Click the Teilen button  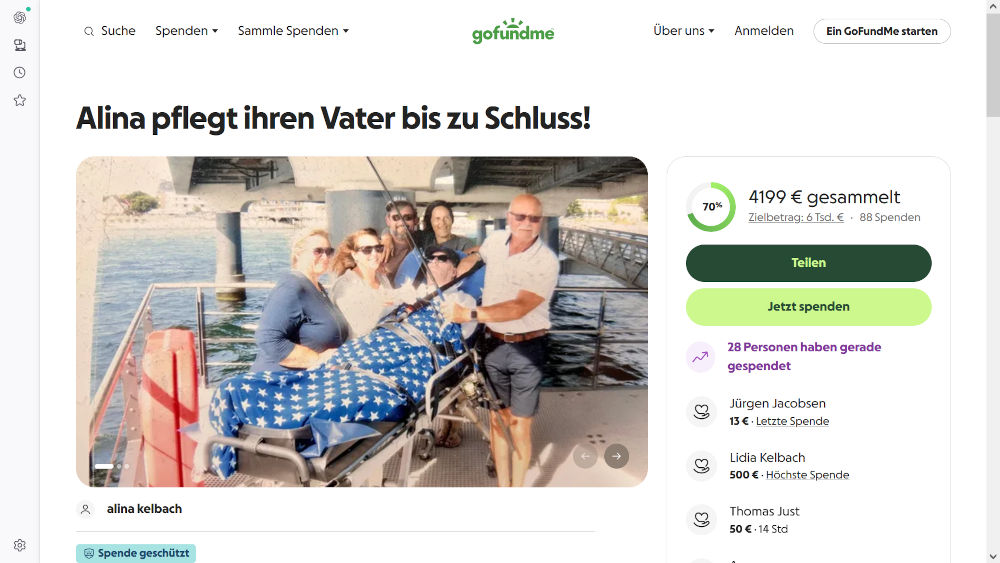pos(809,263)
